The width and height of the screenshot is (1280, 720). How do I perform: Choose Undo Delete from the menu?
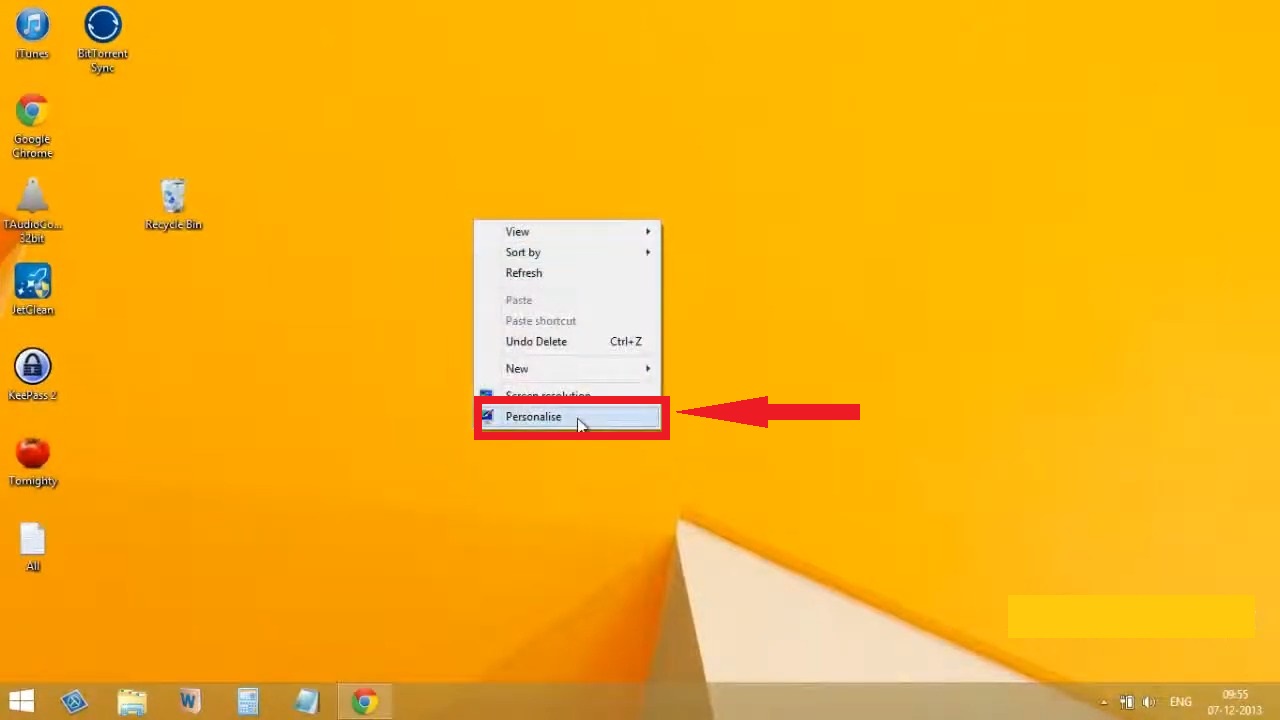(536, 341)
